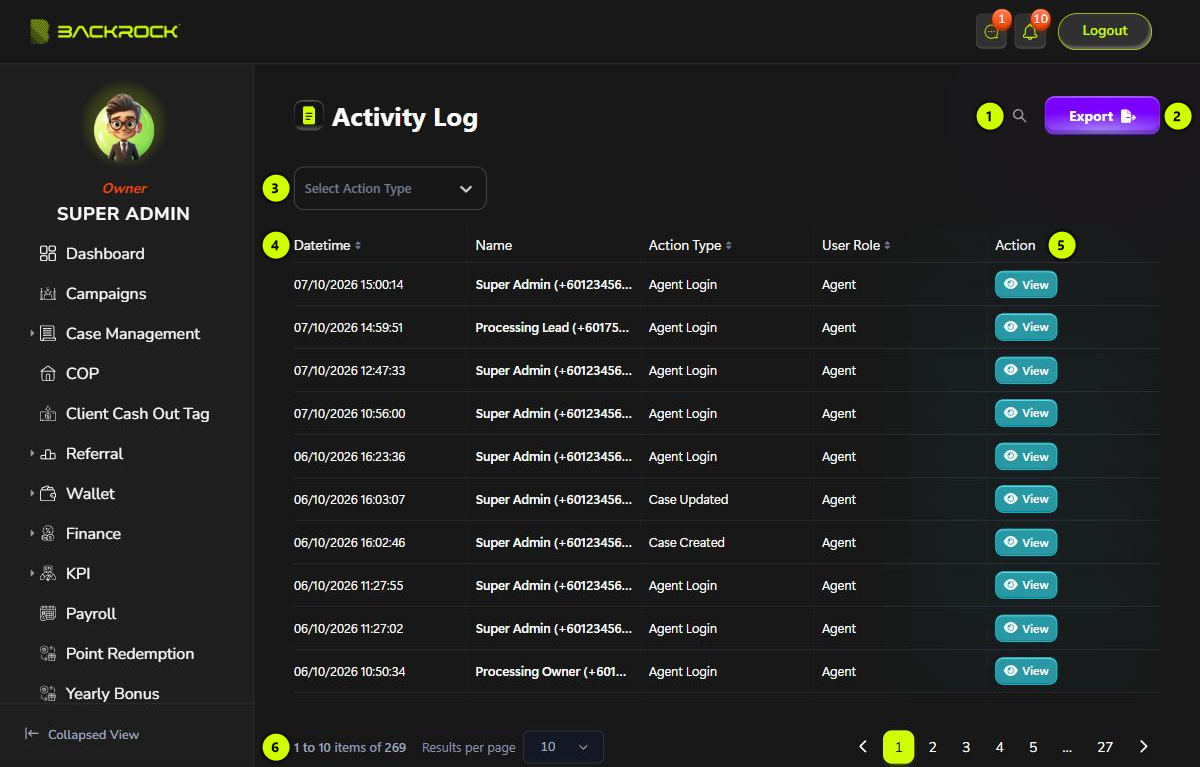Click the Payroll sidebar icon
Screen dimensions: 1200x767
click(48, 614)
